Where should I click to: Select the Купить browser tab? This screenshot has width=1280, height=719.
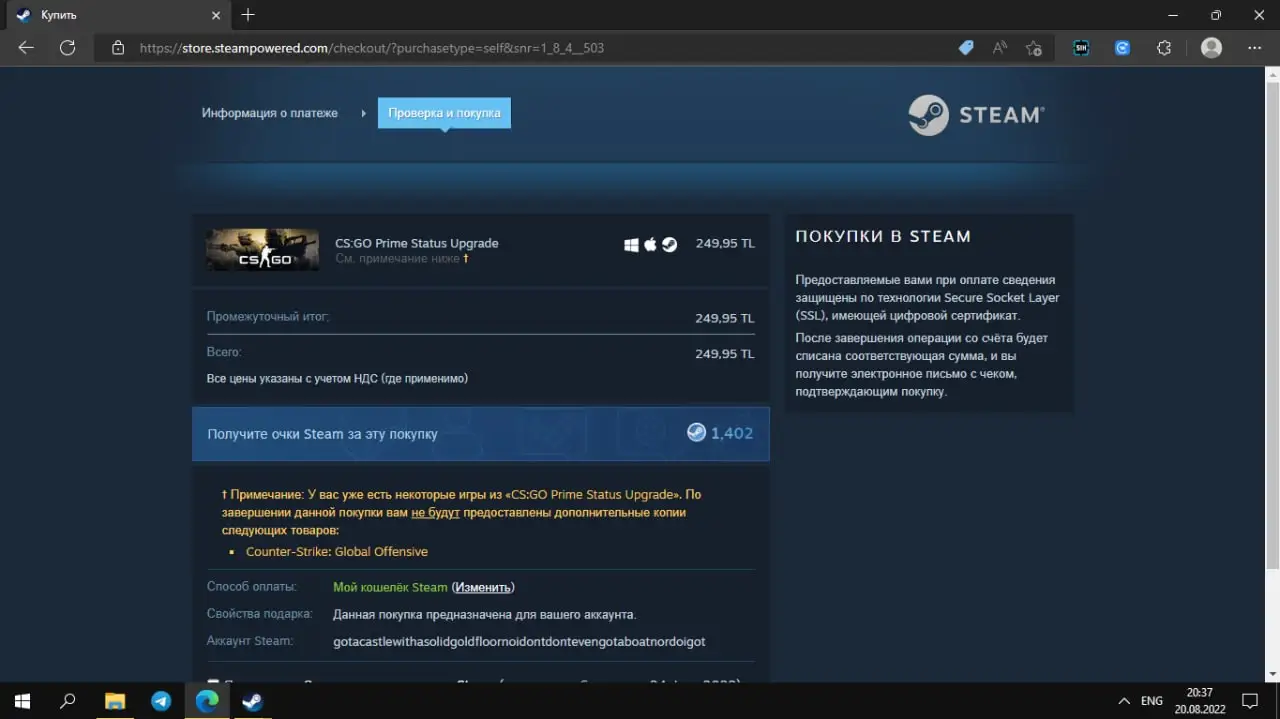tap(118, 15)
